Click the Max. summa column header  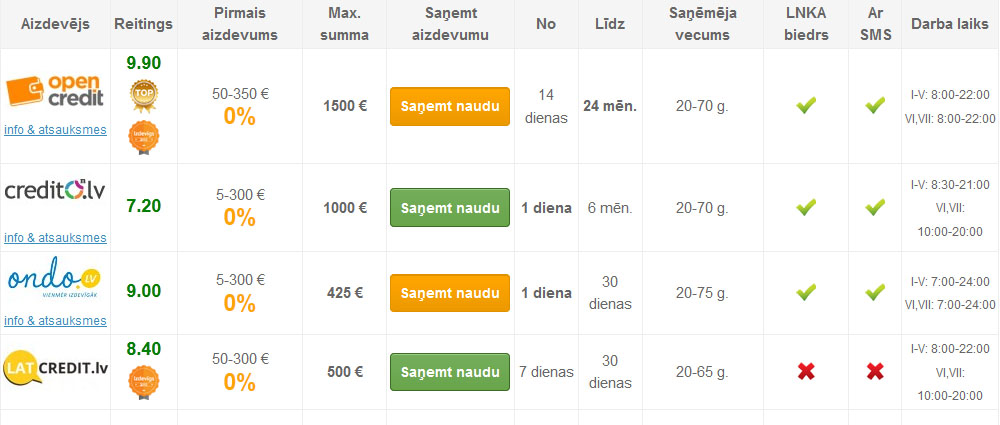click(348, 23)
